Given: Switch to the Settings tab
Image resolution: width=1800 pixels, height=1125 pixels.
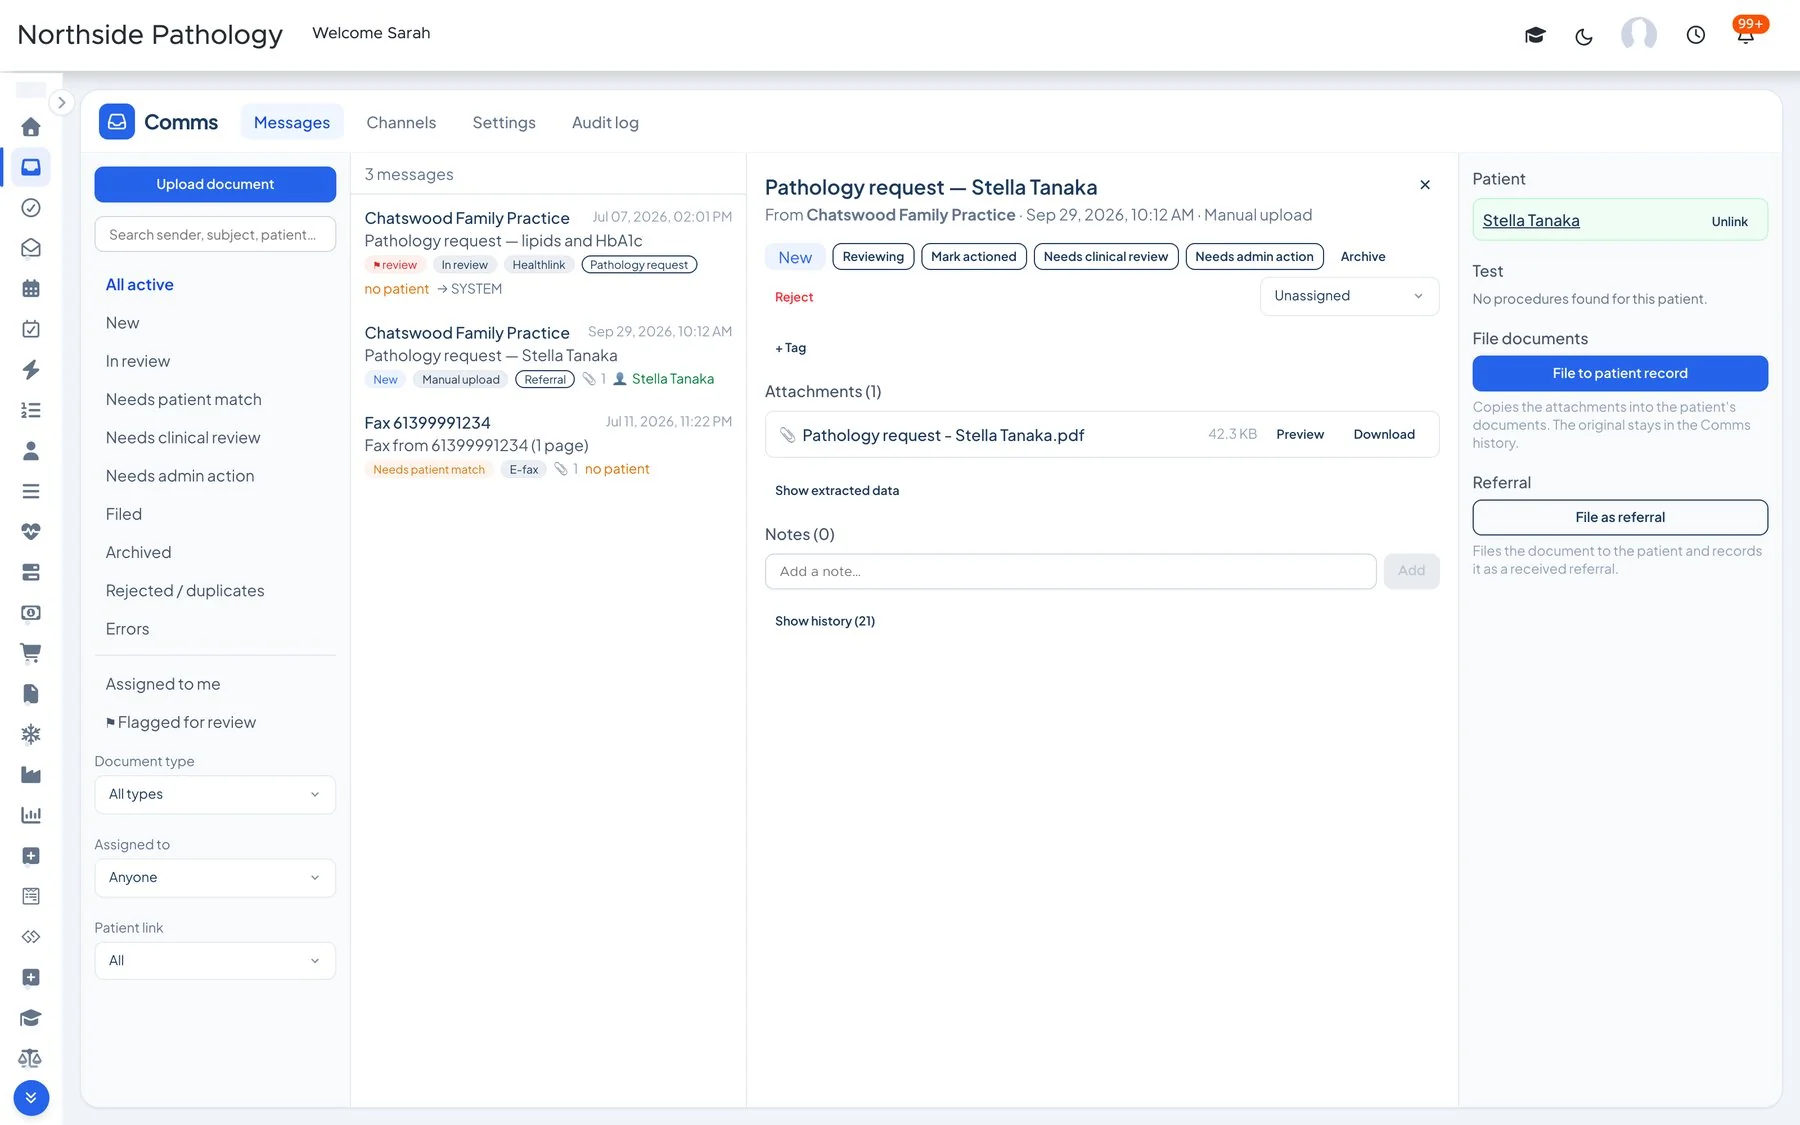Looking at the screenshot, I should pyautogui.click(x=504, y=122).
